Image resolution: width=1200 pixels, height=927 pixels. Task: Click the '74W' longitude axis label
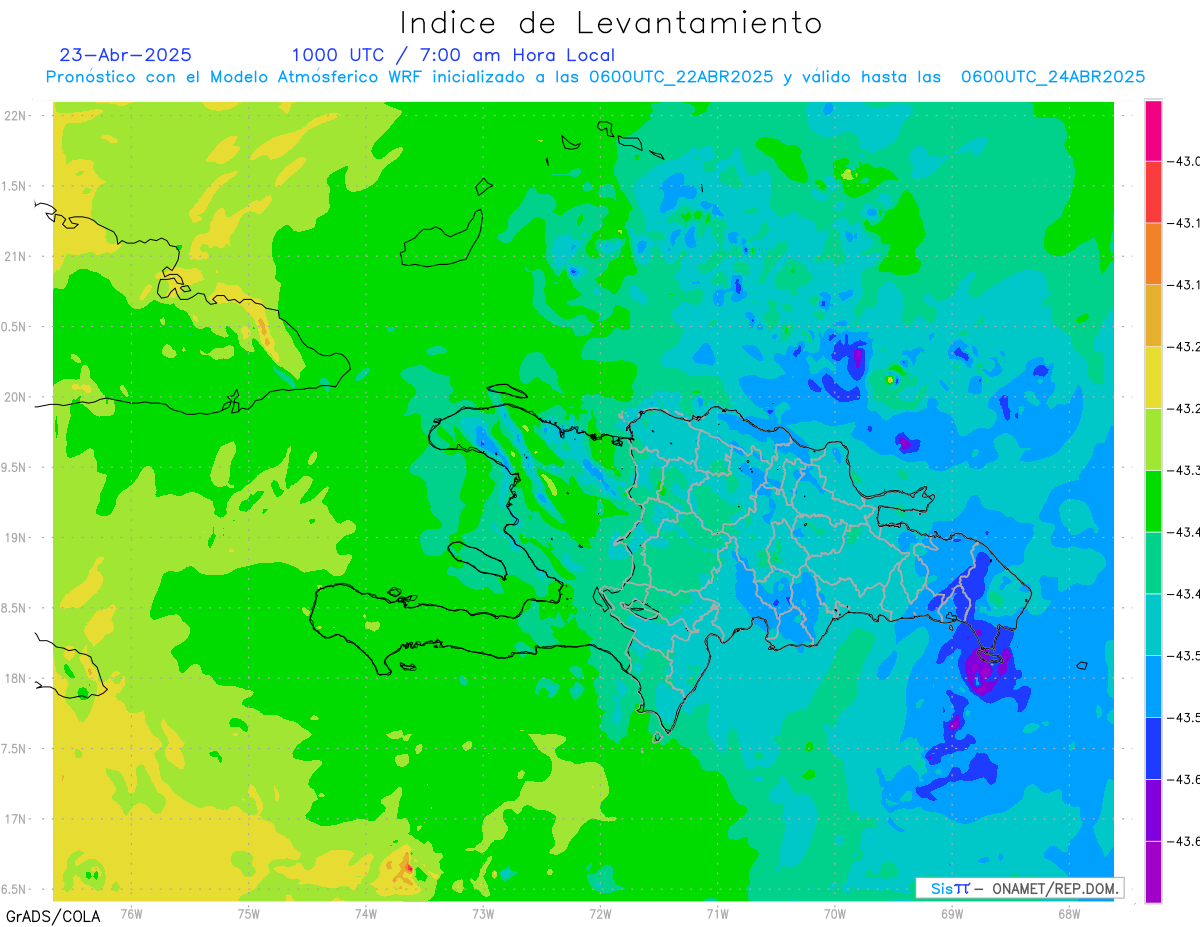tap(366, 913)
